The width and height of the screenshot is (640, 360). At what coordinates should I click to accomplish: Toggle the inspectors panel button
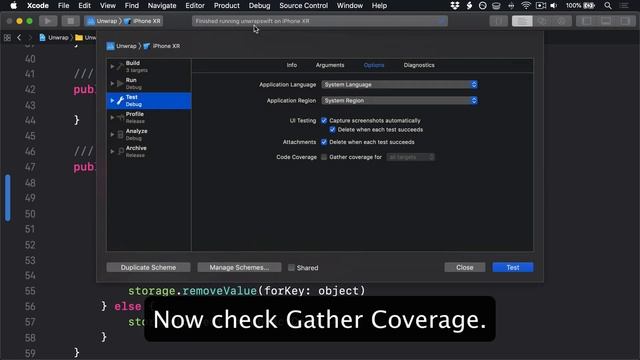coord(625,21)
